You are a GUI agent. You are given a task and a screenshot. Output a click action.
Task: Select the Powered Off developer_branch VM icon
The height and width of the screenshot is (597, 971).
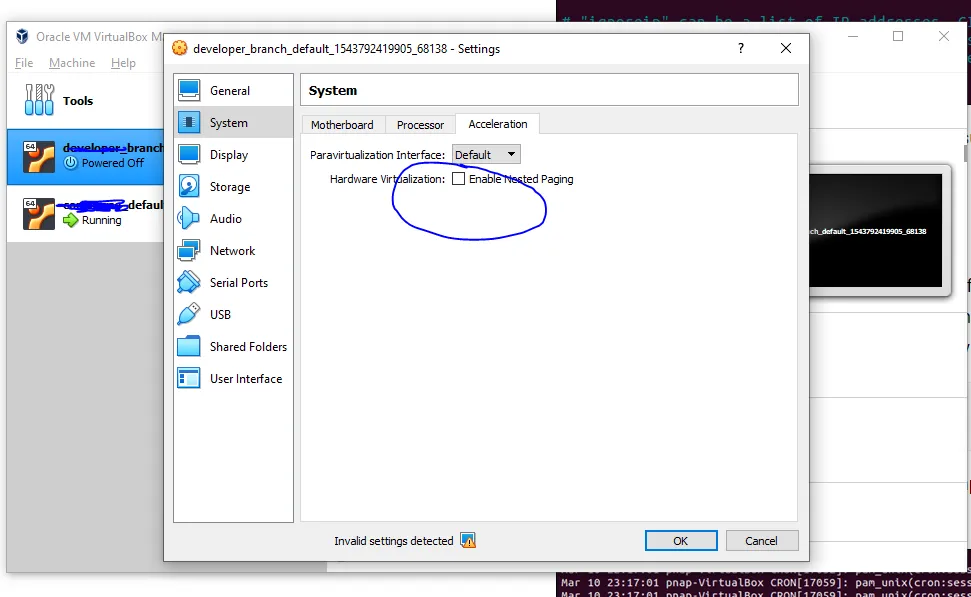pos(38,157)
